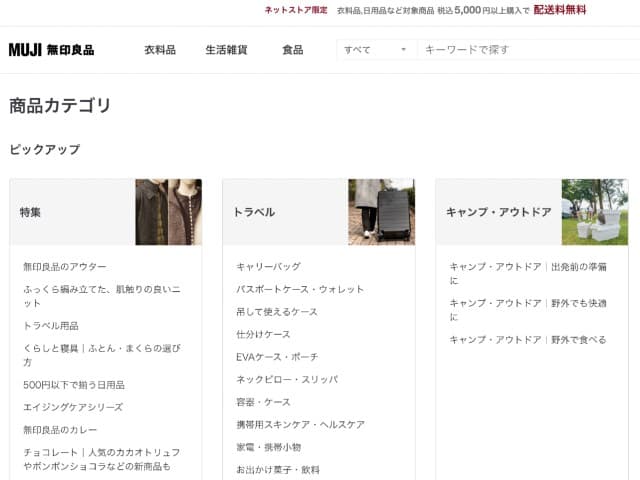This screenshot has height=480, width=640.
Task: Select the トラベル用品 link
Action: point(51,326)
